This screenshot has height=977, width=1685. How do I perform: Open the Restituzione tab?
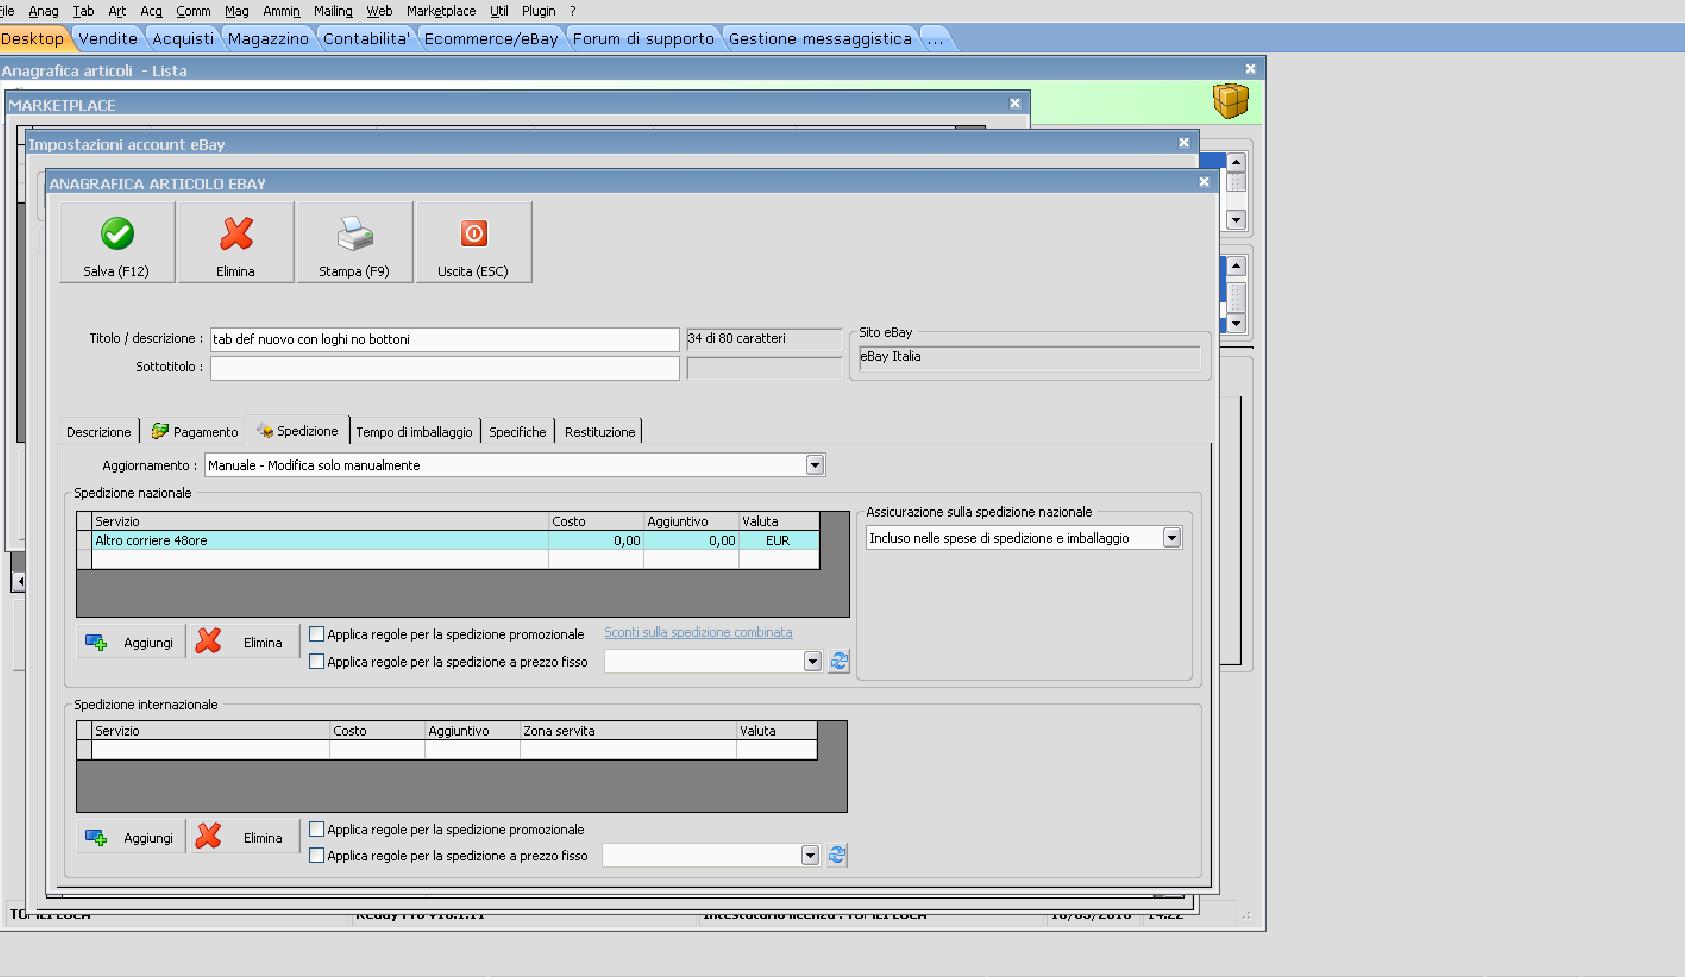pyautogui.click(x=600, y=432)
